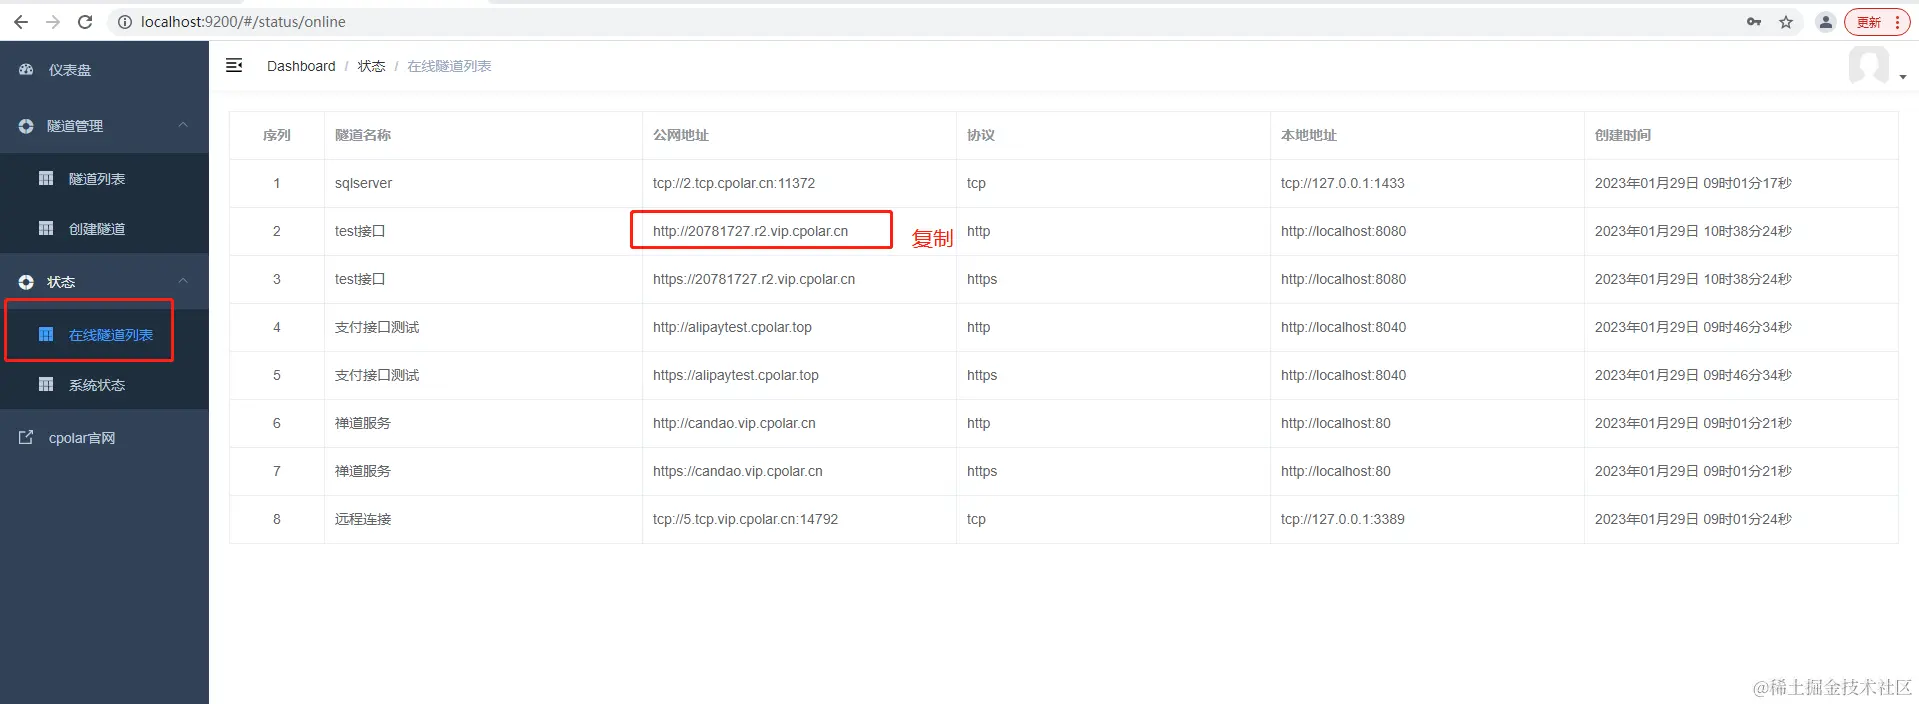The width and height of the screenshot is (1919, 704).
Task: Bookmark this page with star icon
Action: [x=1786, y=22]
